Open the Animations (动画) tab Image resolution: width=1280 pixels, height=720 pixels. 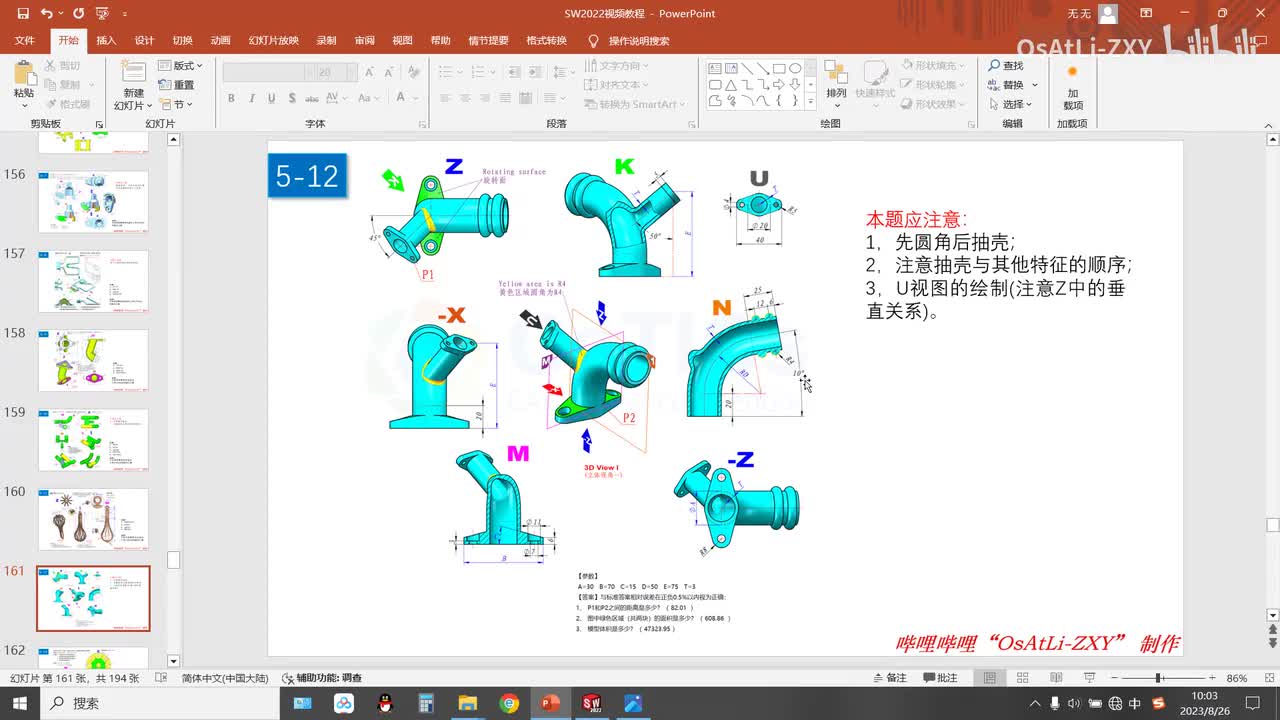pos(220,41)
